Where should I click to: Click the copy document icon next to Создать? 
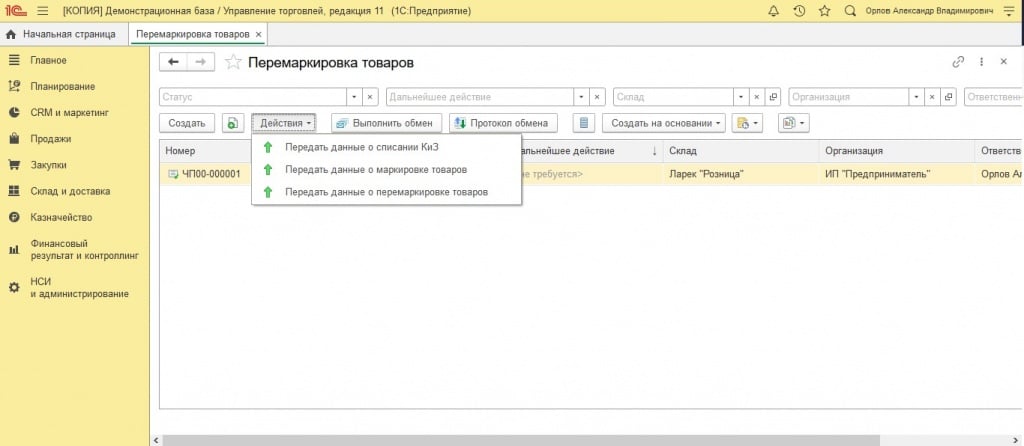[232, 123]
